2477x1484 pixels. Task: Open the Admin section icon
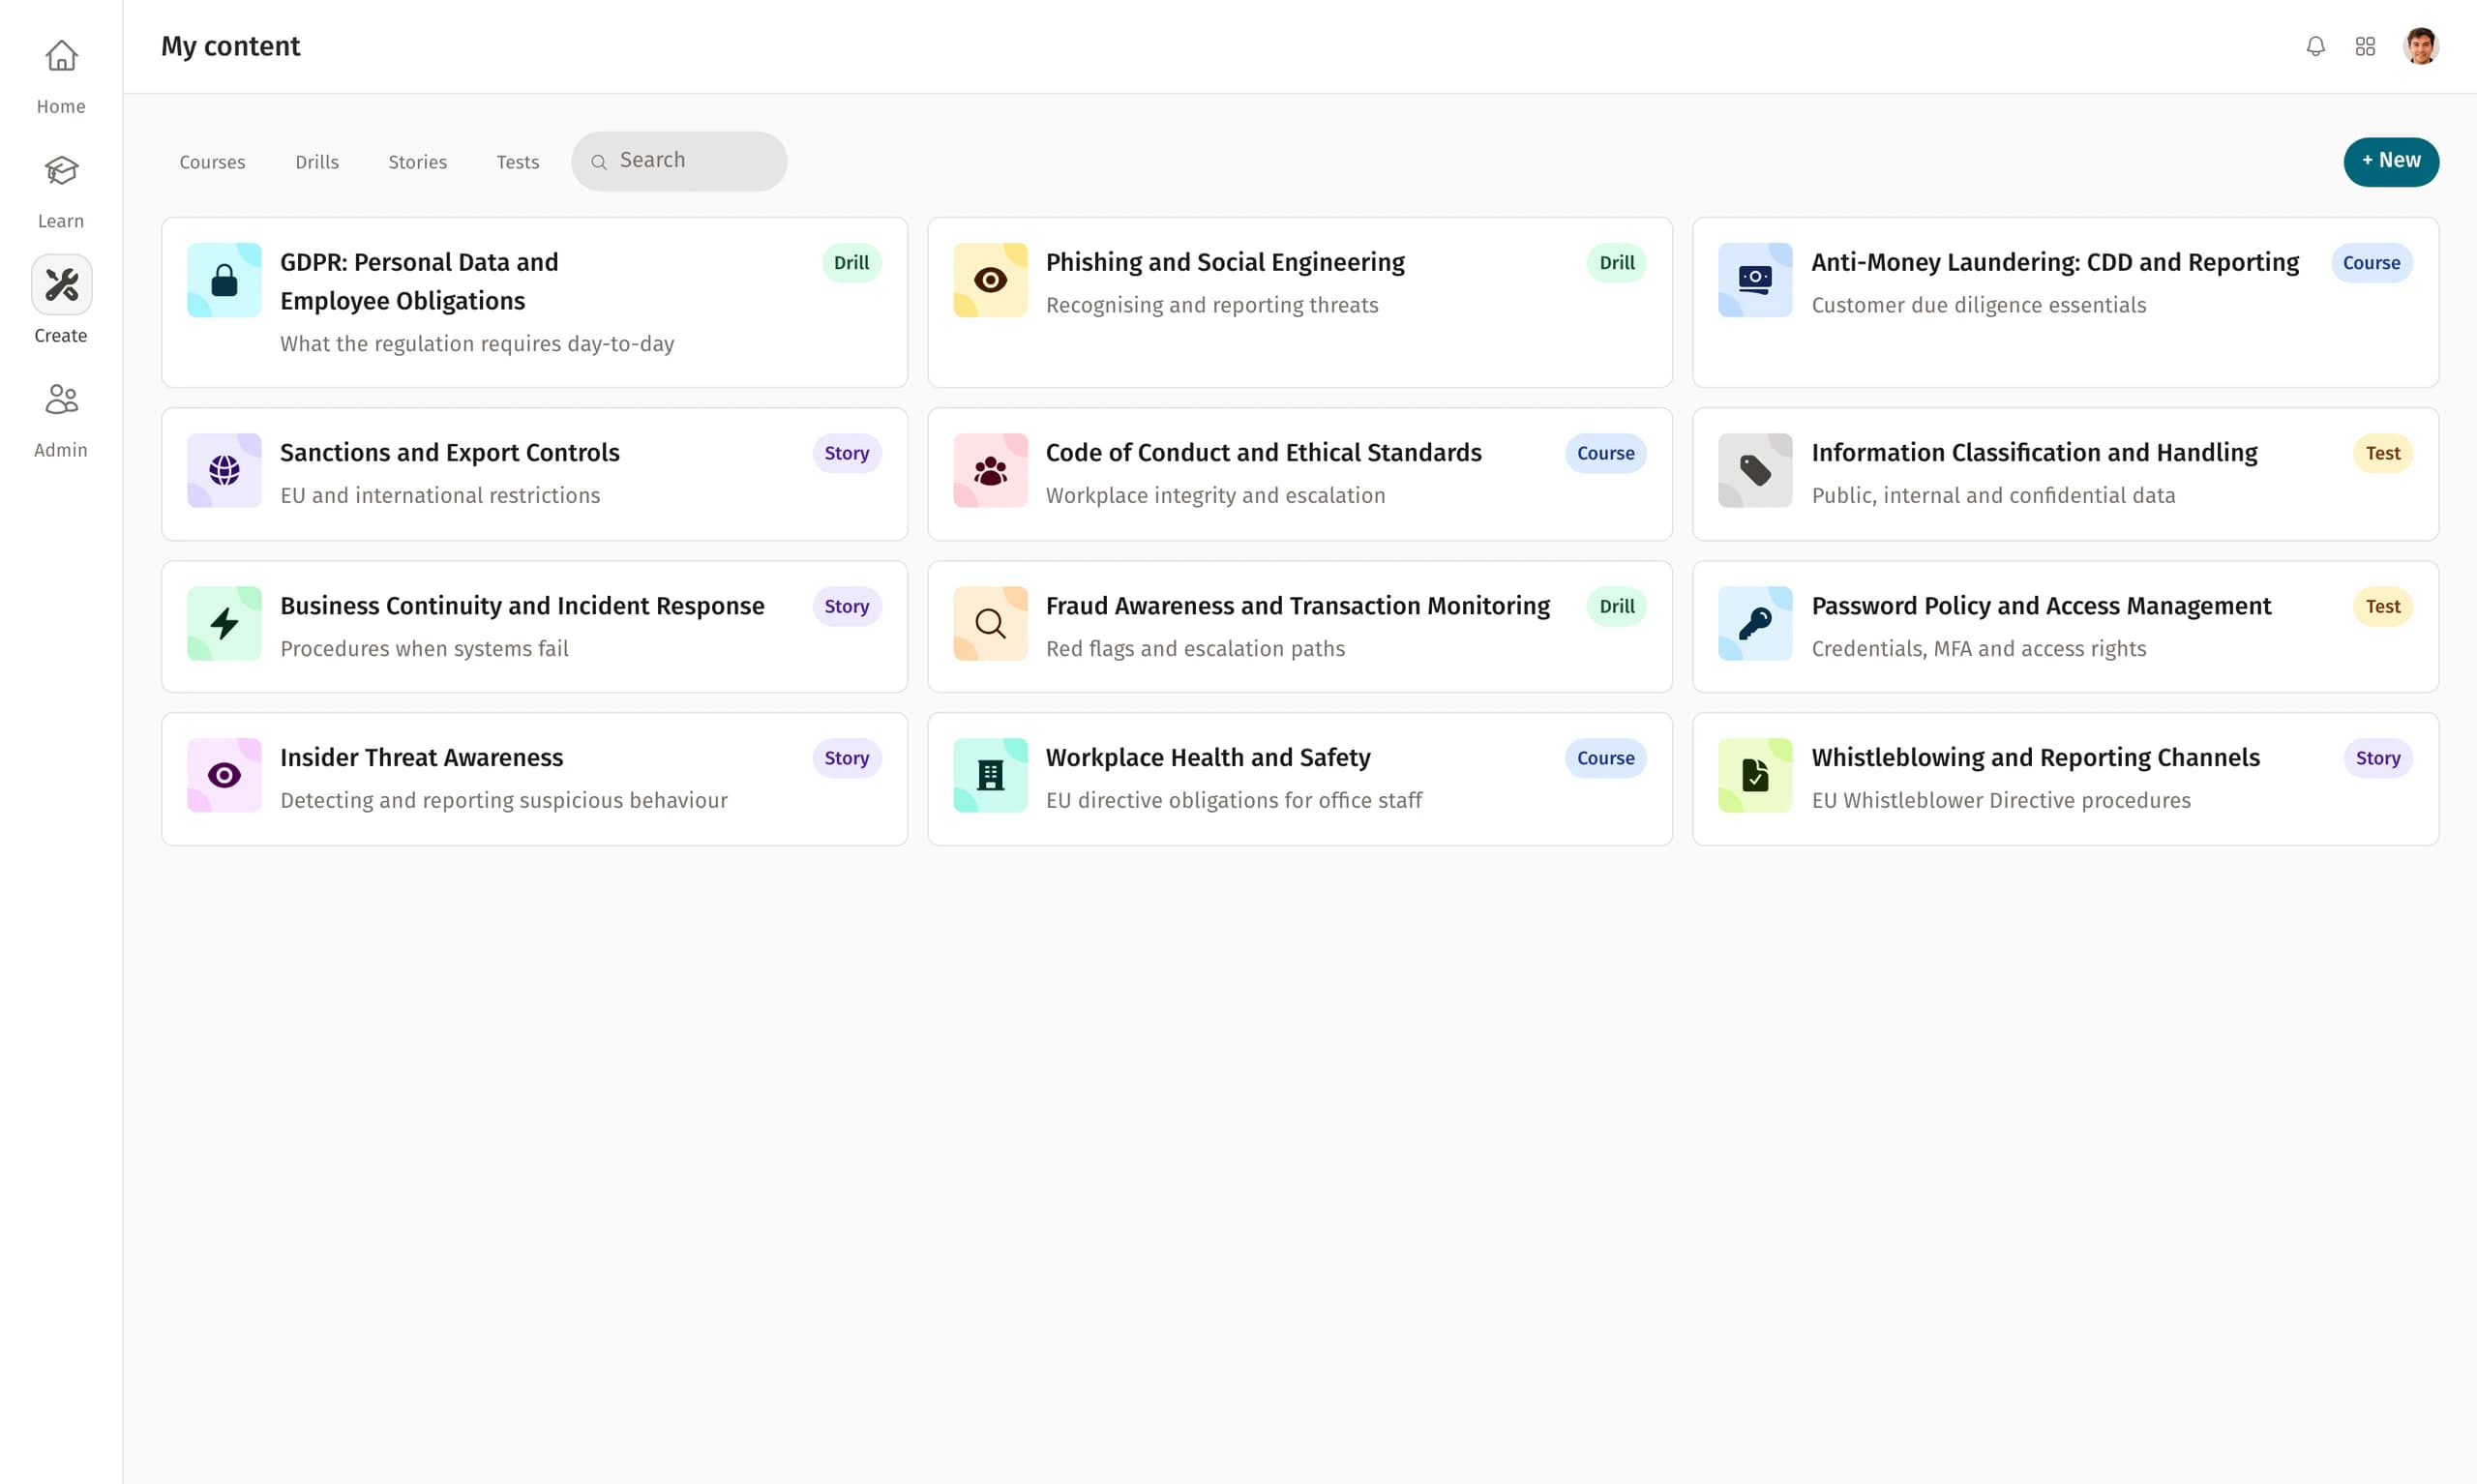tap(61, 399)
